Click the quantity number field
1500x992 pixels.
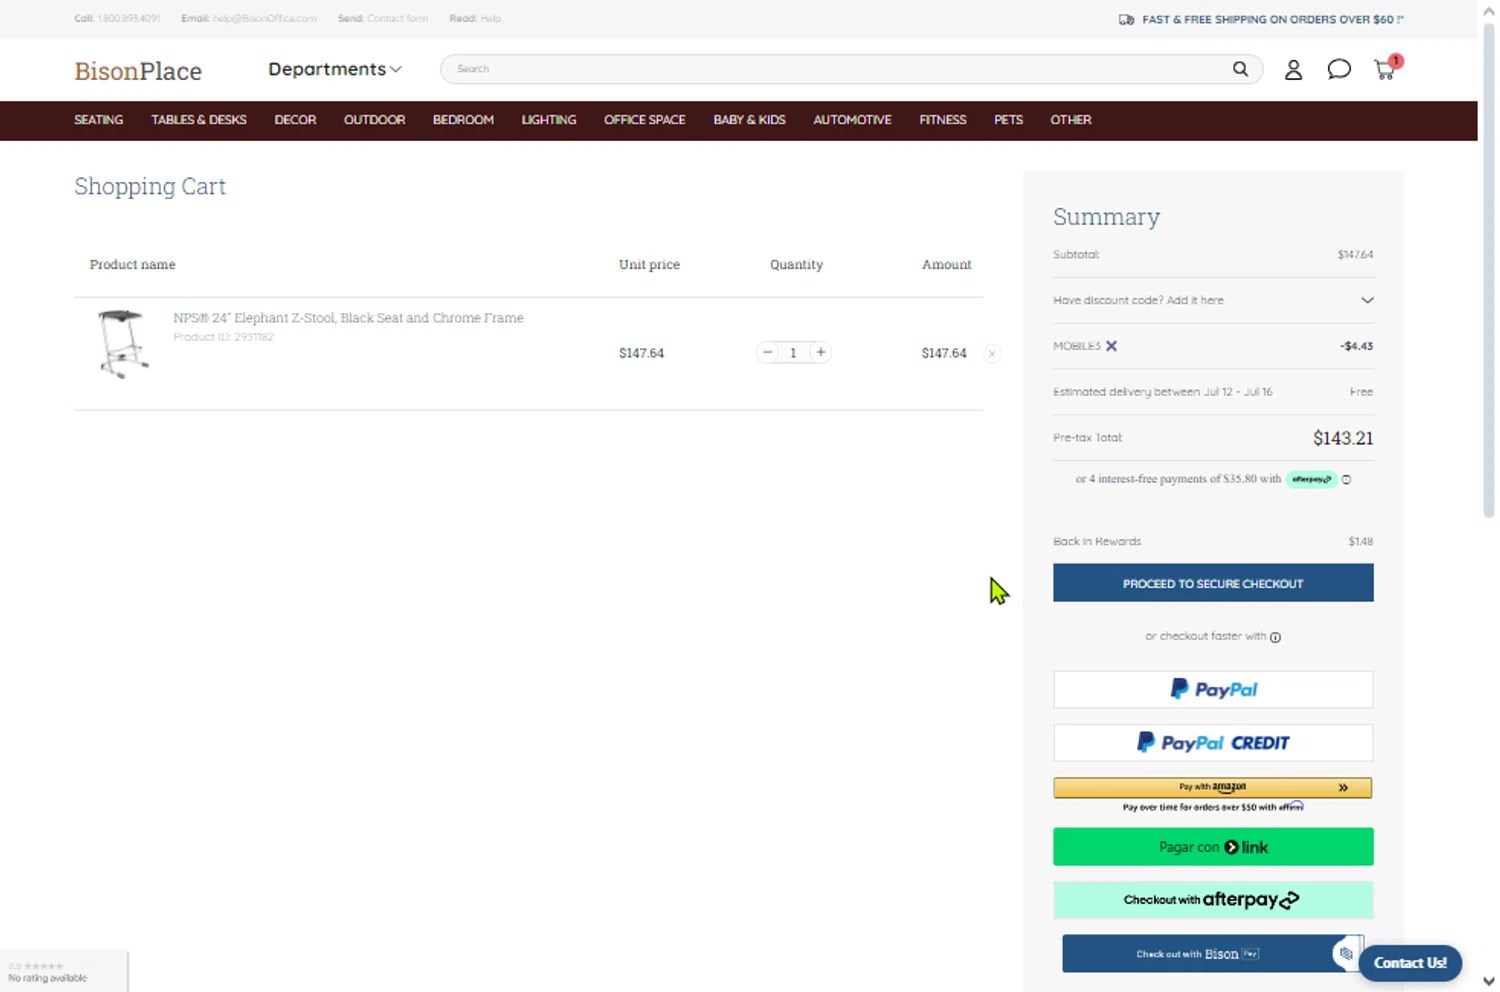pyautogui.click(x=793, y=352)
